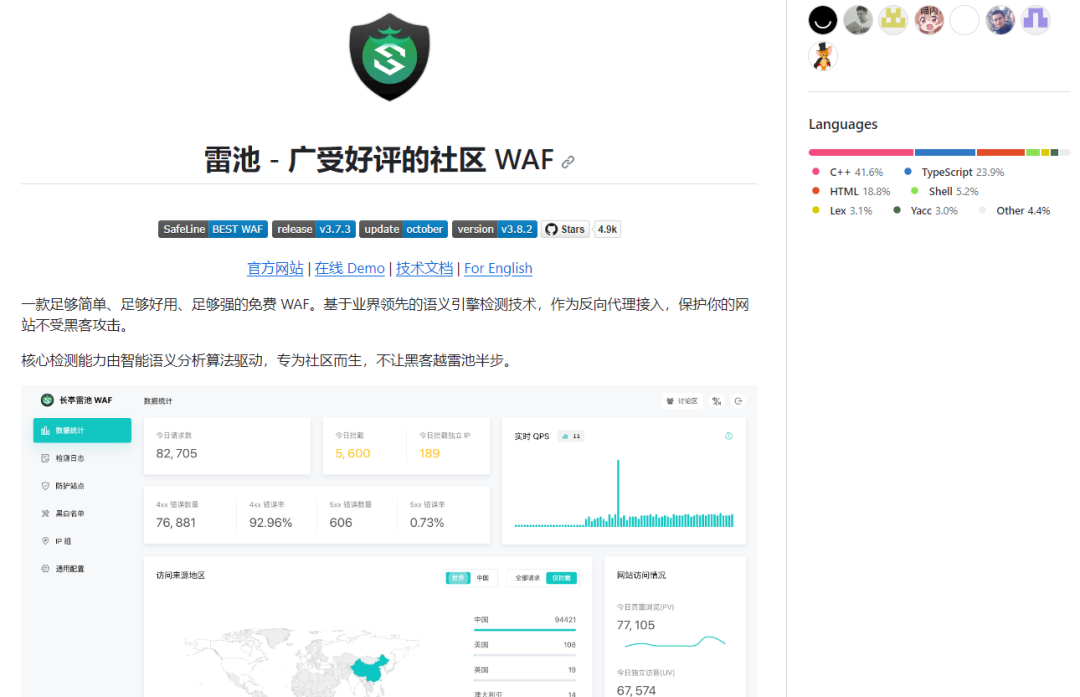Click the release v3.7.3 badge

coord(314,229)
